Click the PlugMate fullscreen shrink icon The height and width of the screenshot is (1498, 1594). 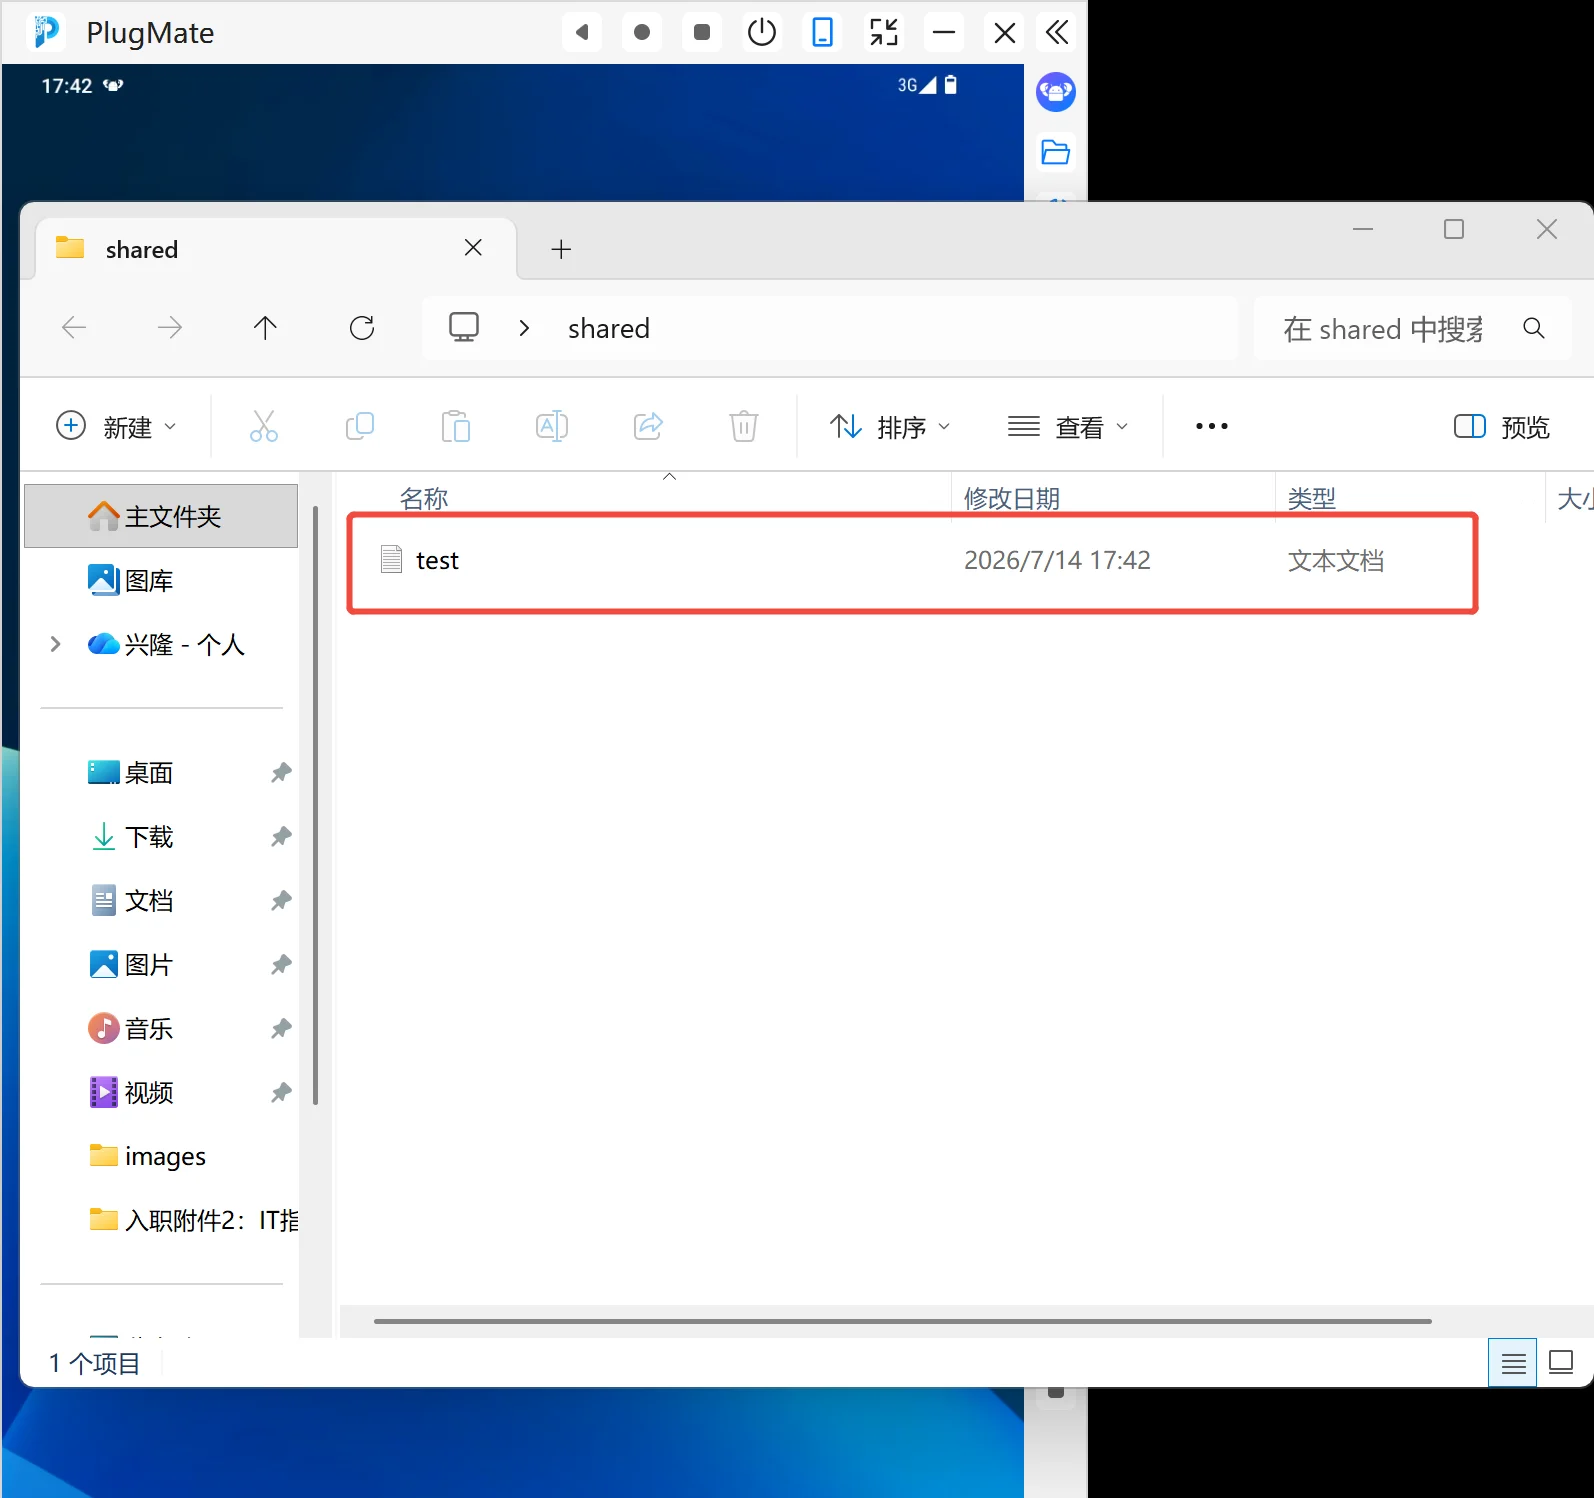tap(884, 33)
